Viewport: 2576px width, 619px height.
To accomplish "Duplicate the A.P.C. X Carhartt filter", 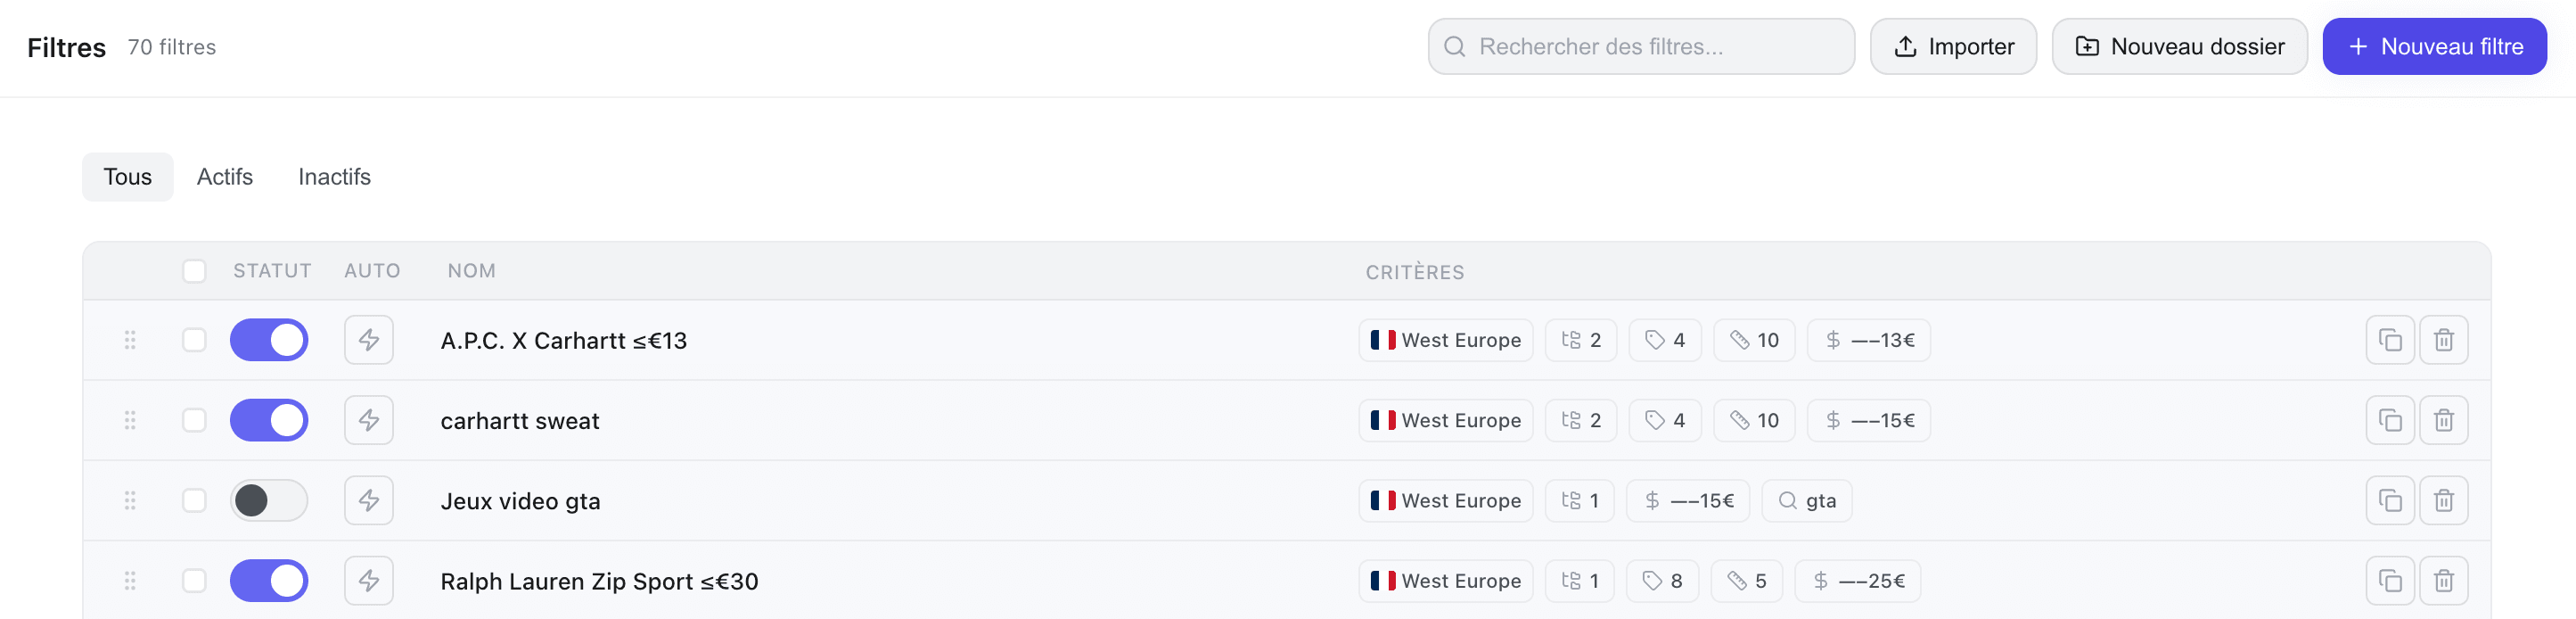I will [2390, 340].
